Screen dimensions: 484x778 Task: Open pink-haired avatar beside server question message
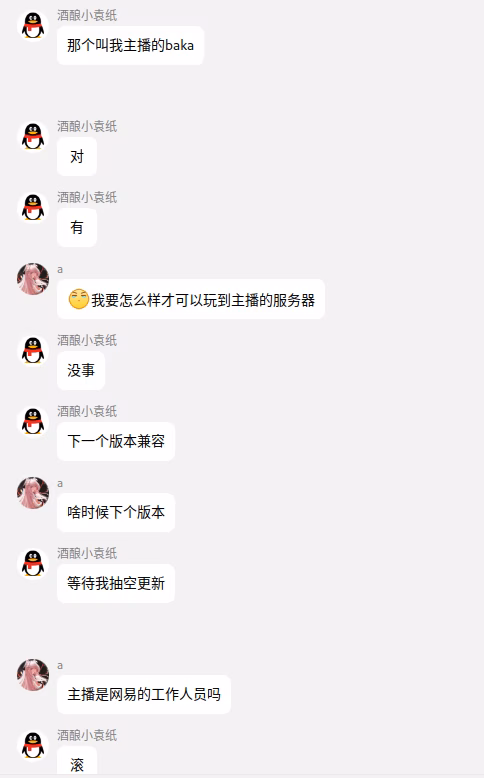pyautogui.click(x=33, y=279)
